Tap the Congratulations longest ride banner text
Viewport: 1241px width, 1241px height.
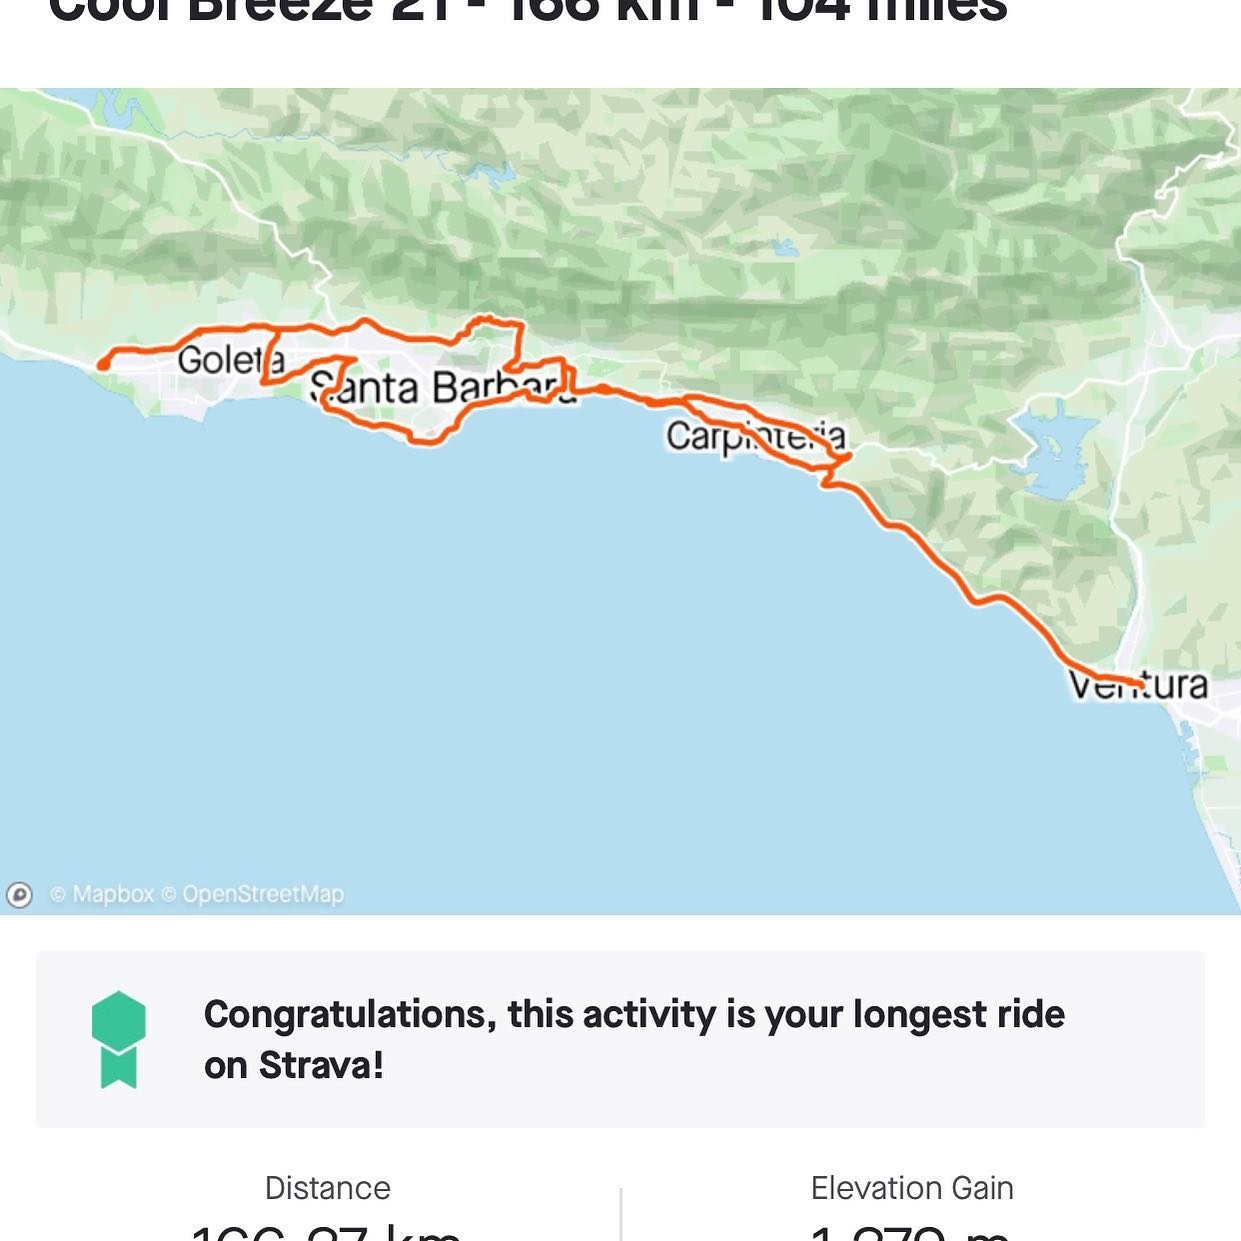coord(634,1039)
